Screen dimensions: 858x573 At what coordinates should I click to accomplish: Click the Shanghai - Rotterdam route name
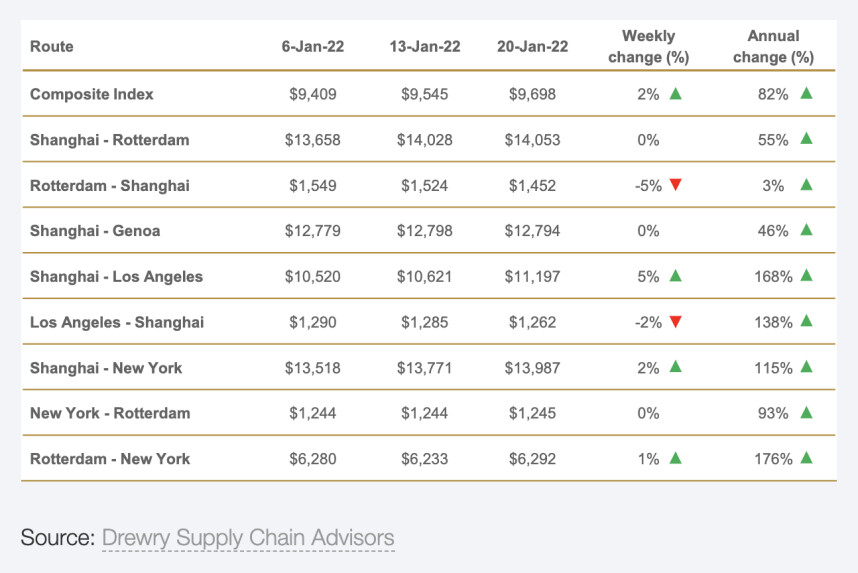(109, 140)
